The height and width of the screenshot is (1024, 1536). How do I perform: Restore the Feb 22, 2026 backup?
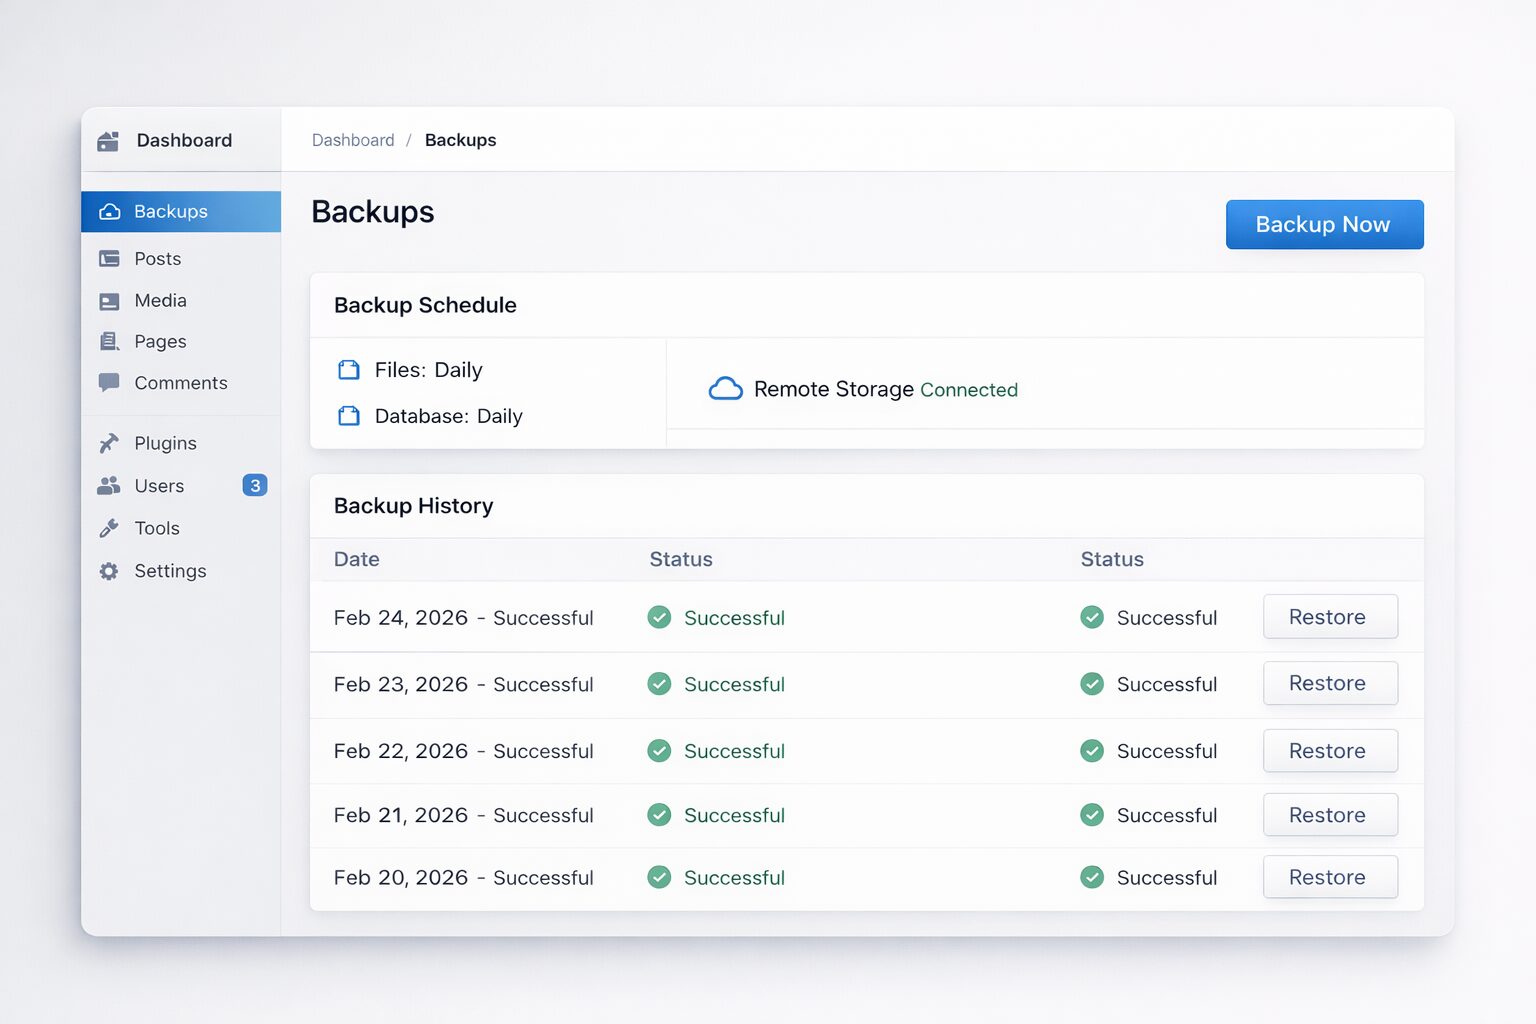pyautogui.click(x=1330, y=750)
